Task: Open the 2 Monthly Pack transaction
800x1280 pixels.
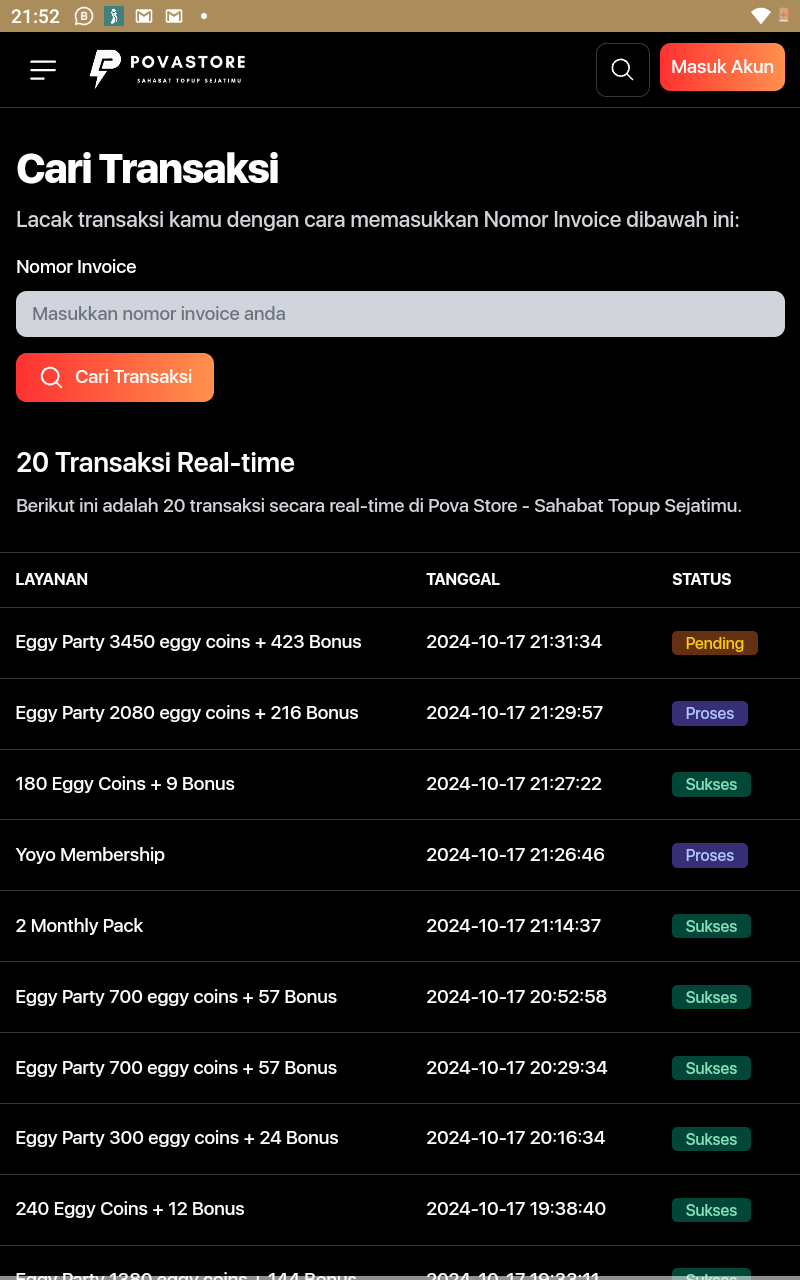Action: click(400, 926)
